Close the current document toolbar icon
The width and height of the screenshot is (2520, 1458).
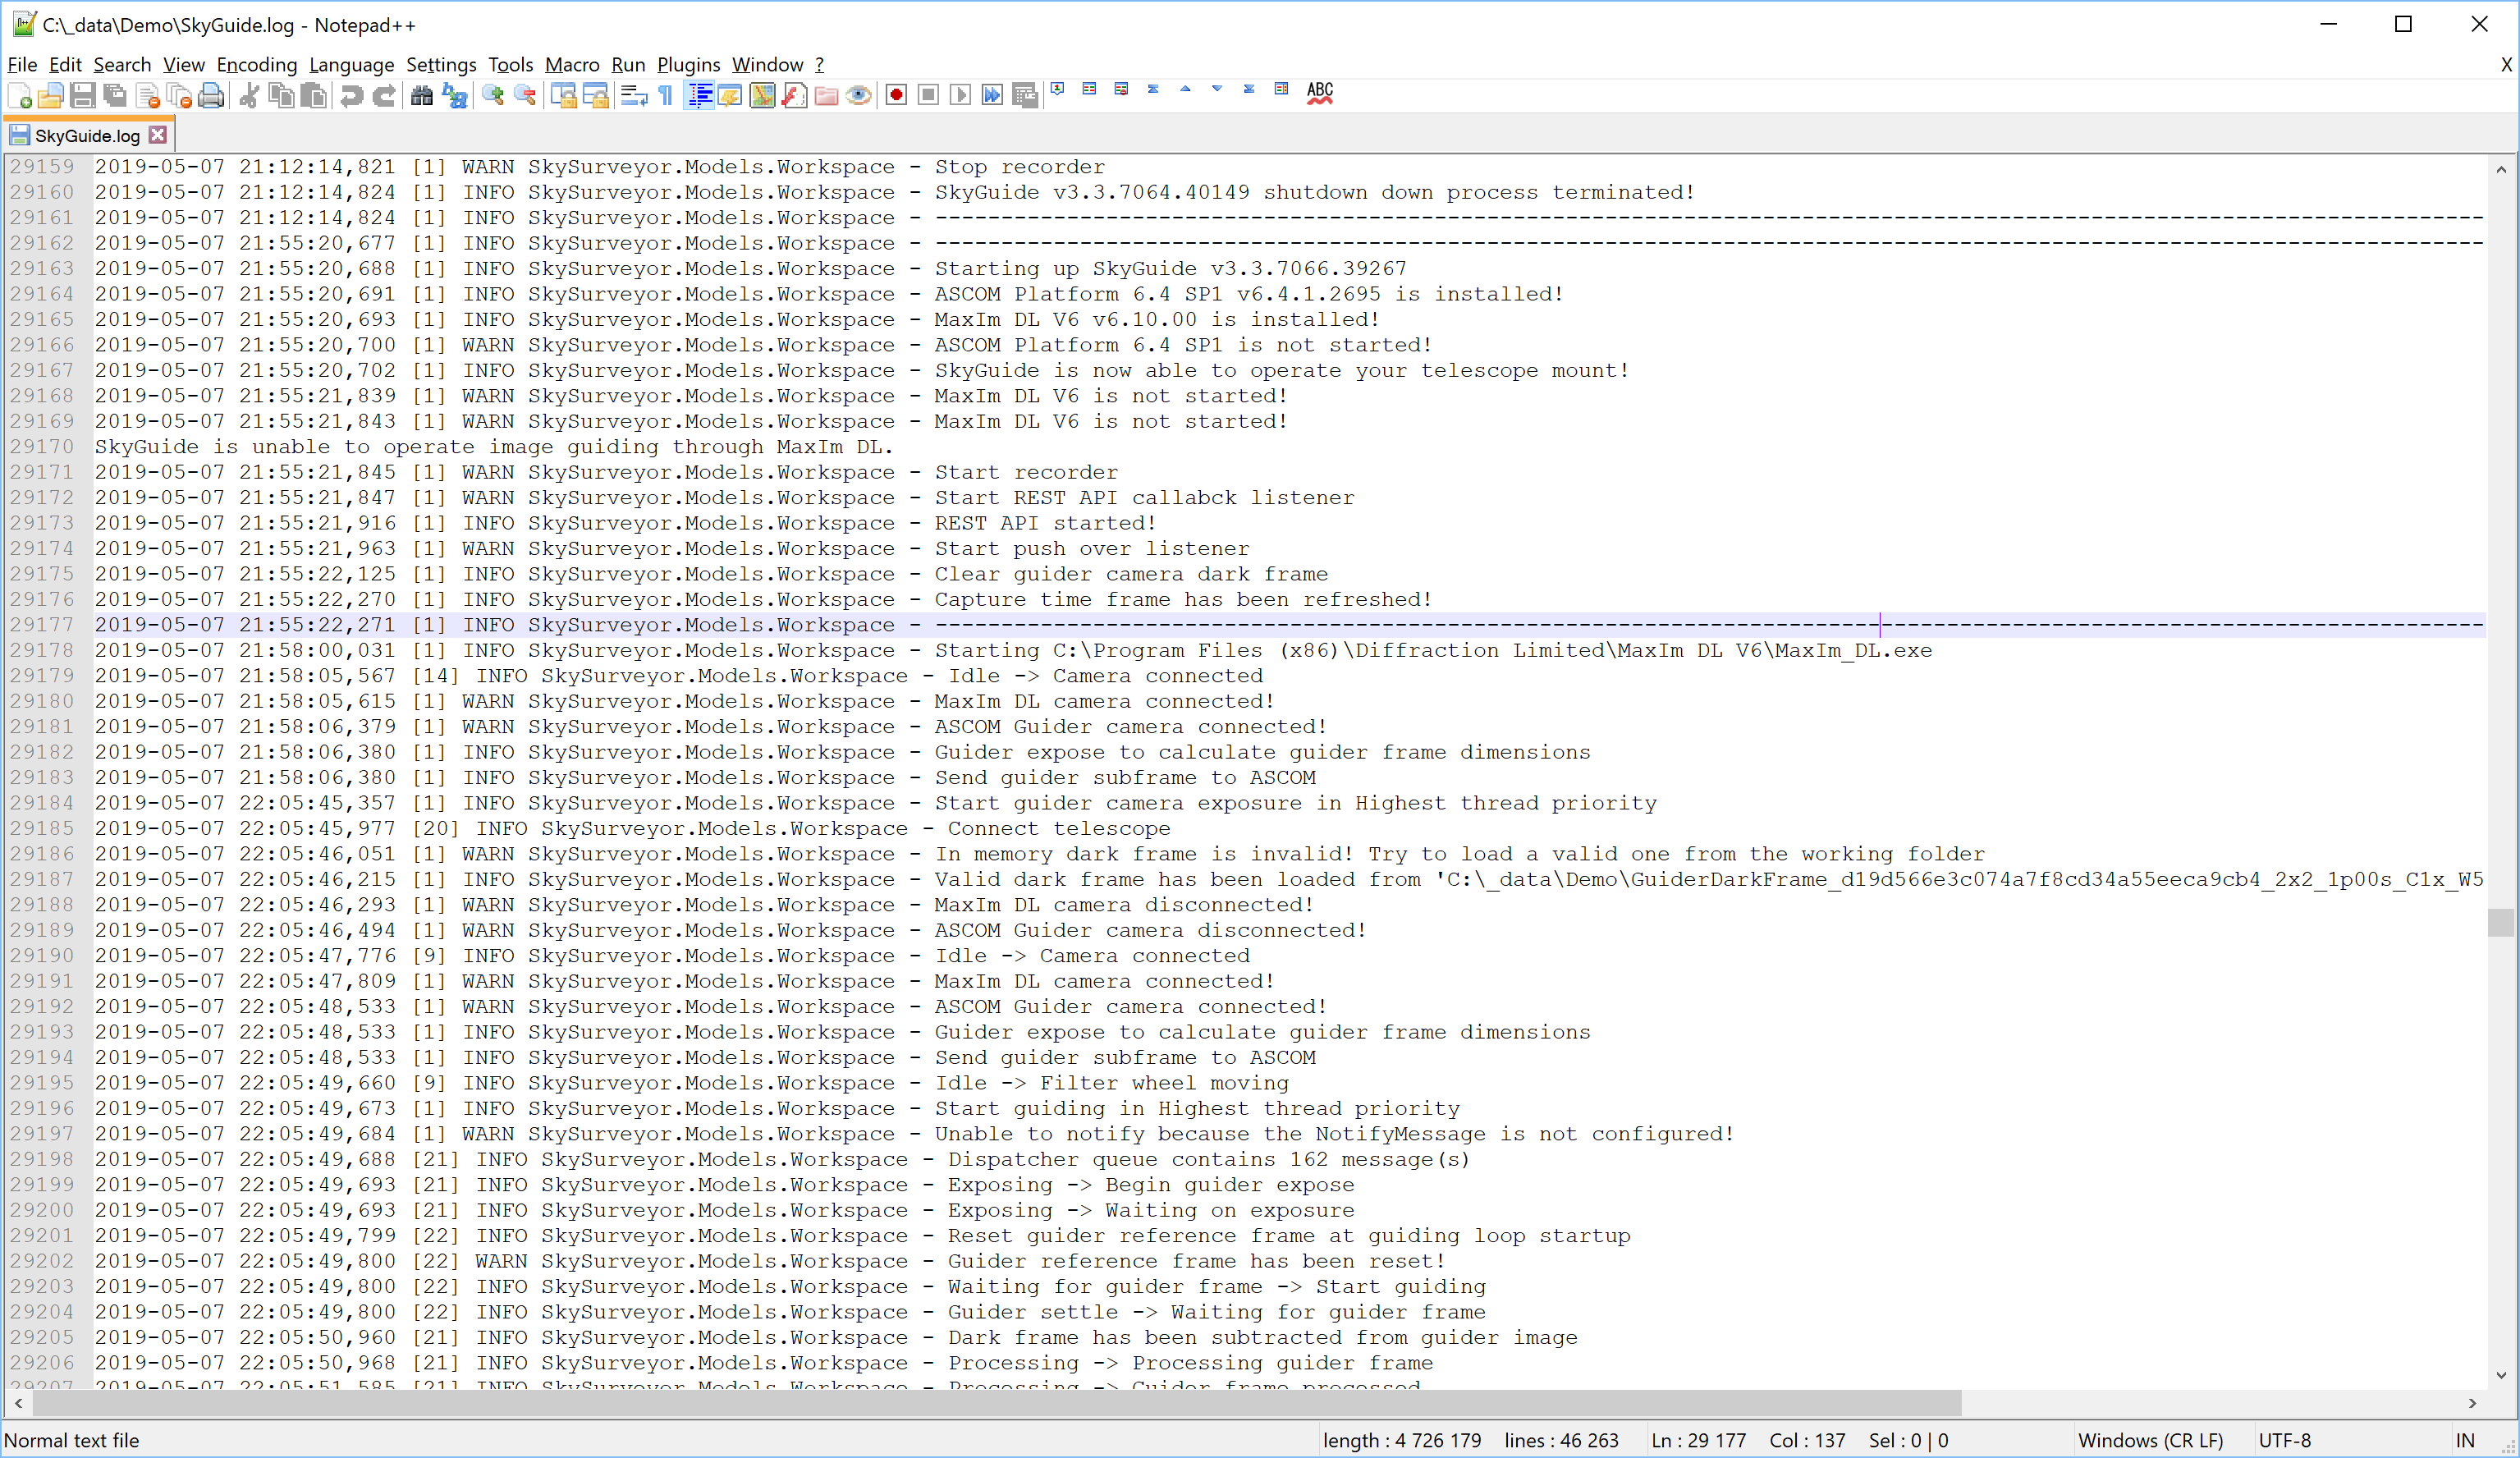[x=147, y=96]
